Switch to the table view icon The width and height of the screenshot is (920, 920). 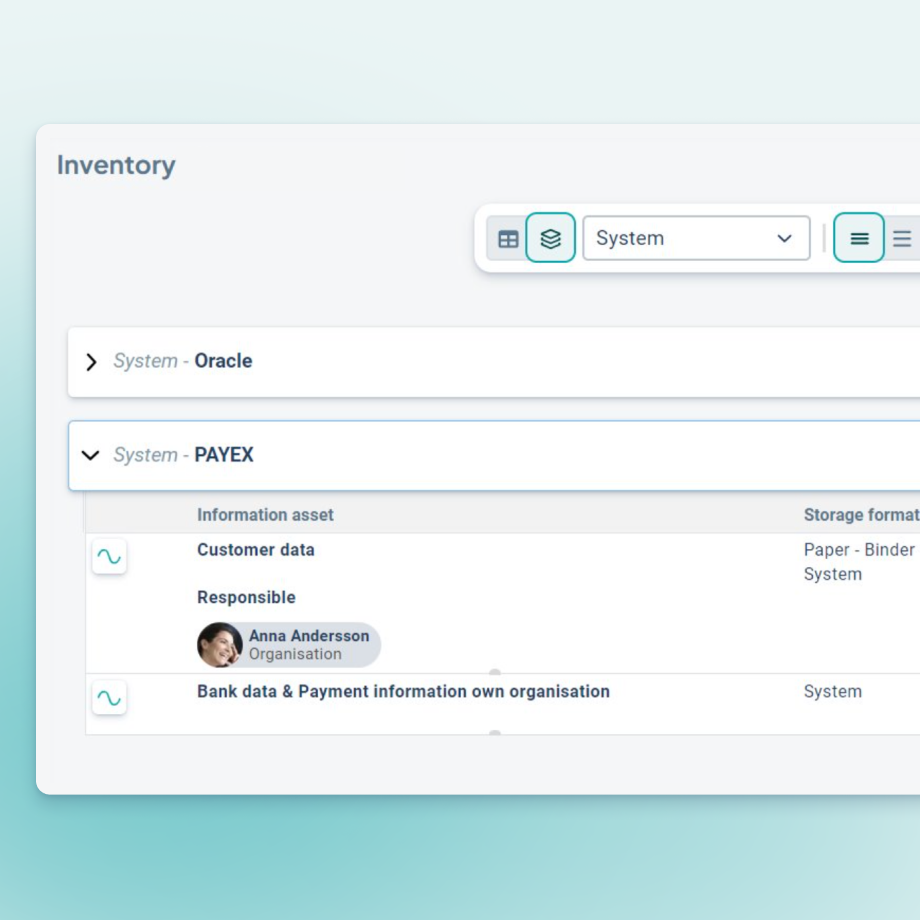pyautogui.click(x=508, y=239)
